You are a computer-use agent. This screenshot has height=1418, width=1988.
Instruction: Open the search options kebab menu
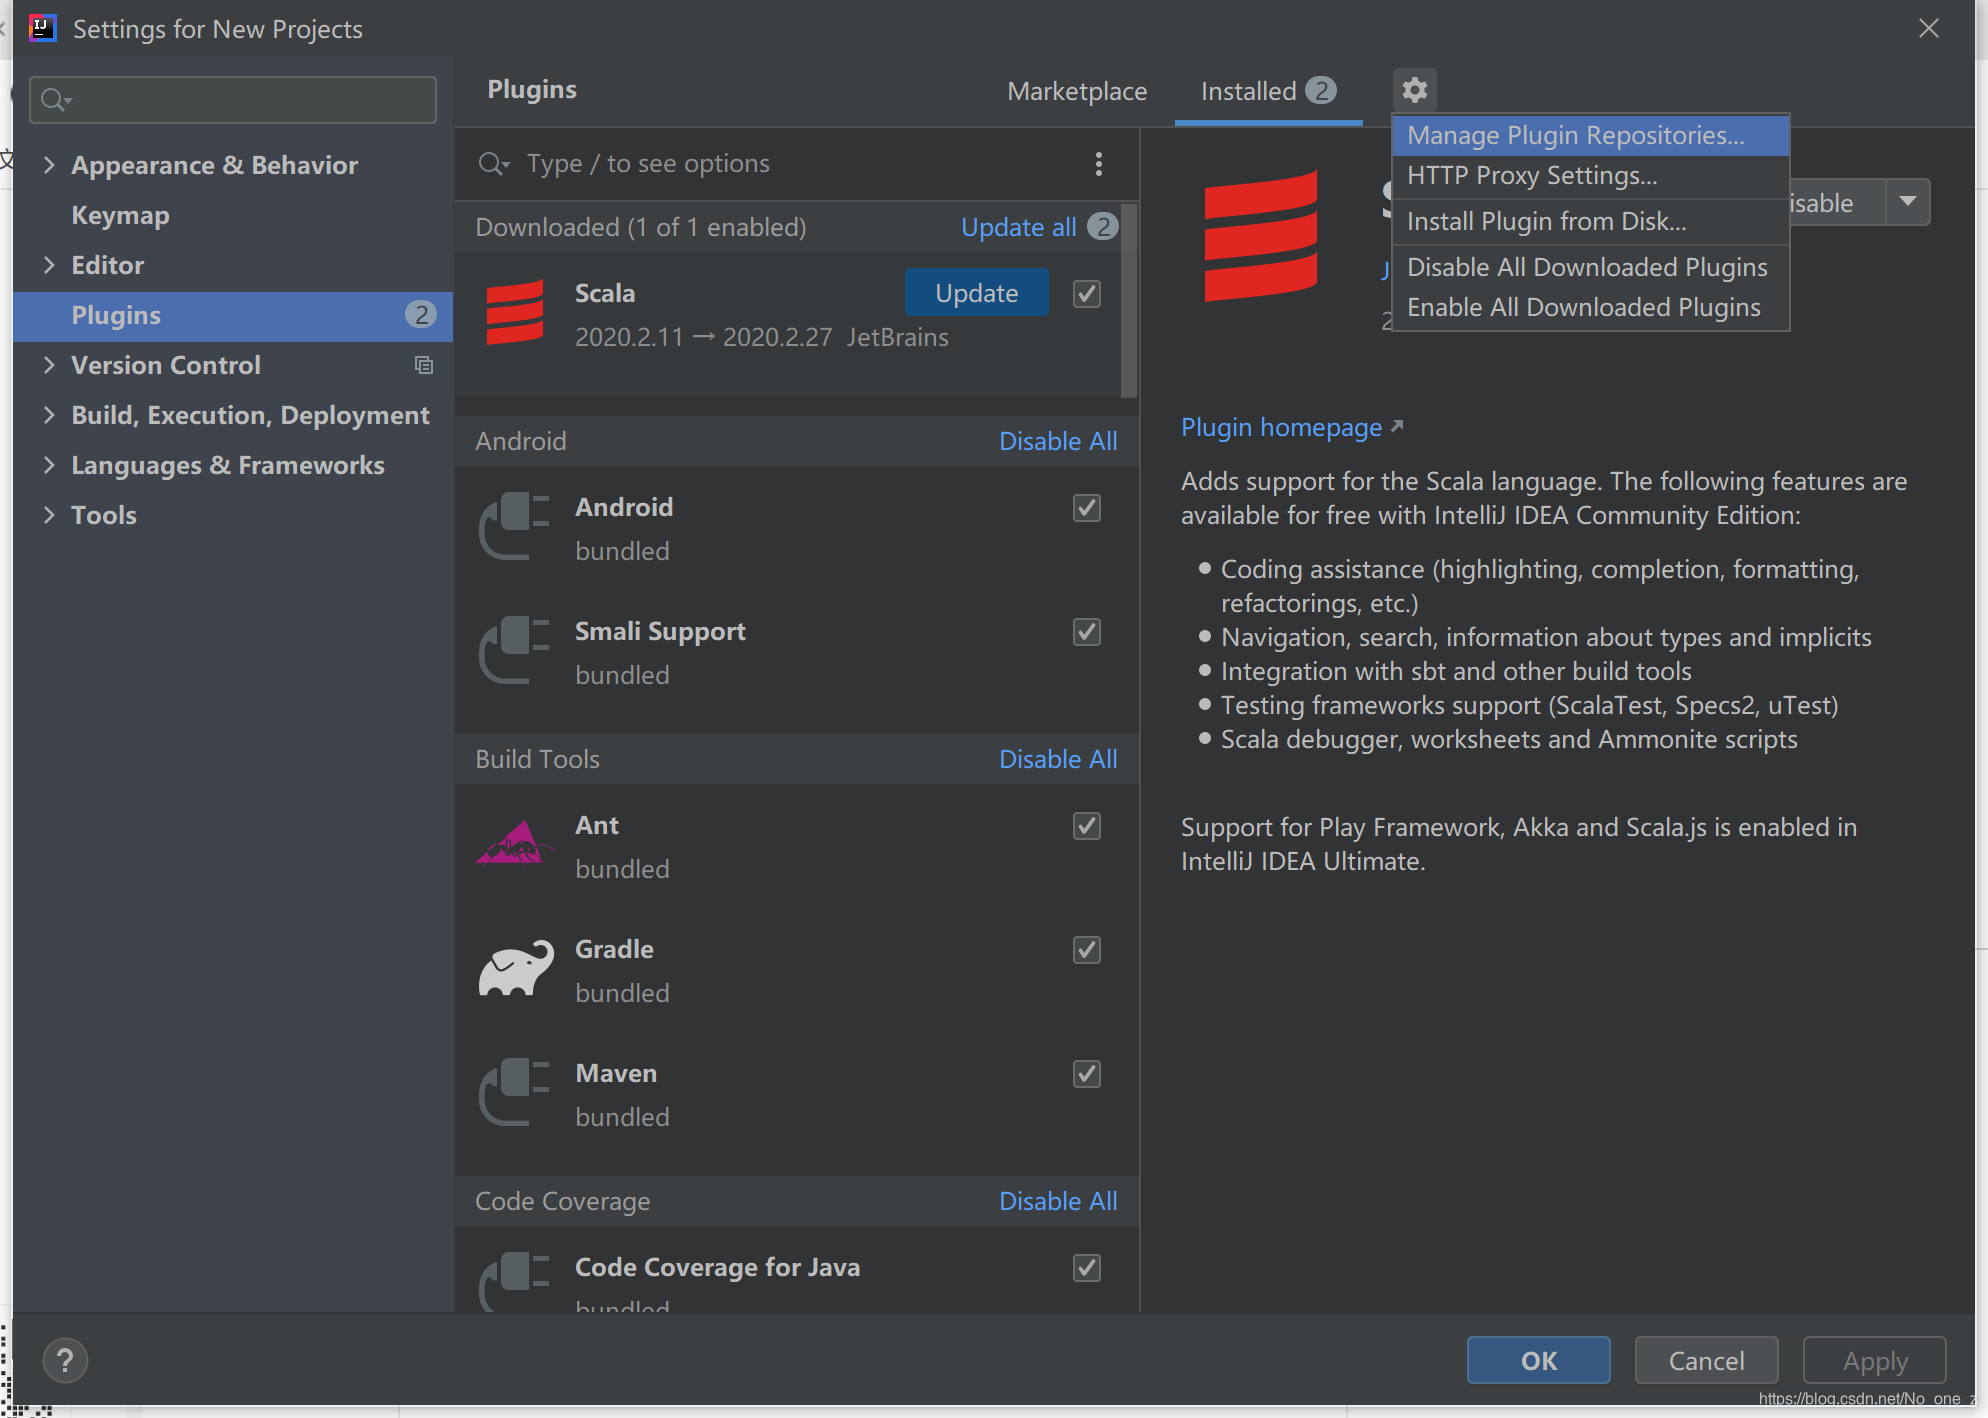[1099, 163]
